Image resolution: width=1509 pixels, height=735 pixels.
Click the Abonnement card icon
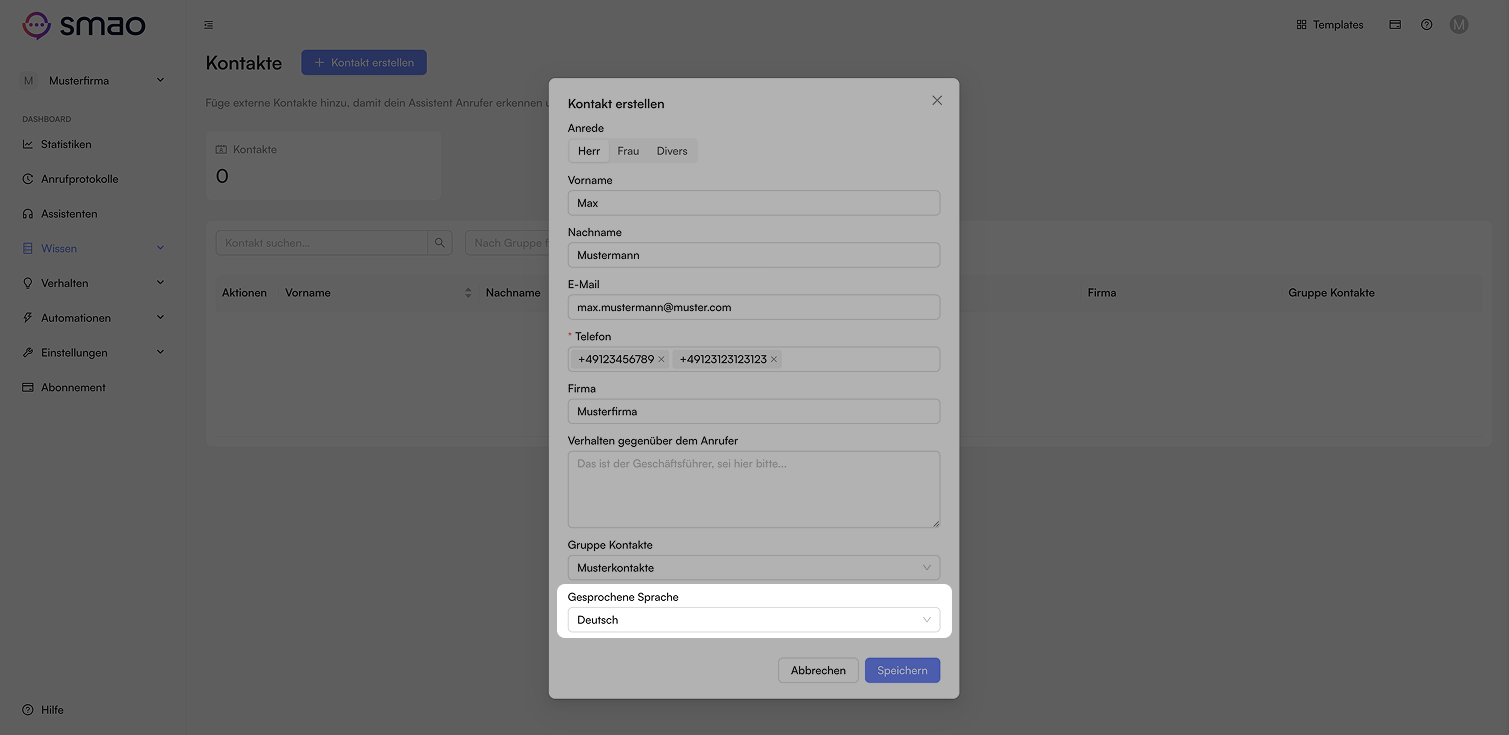[x=28, y=387]
